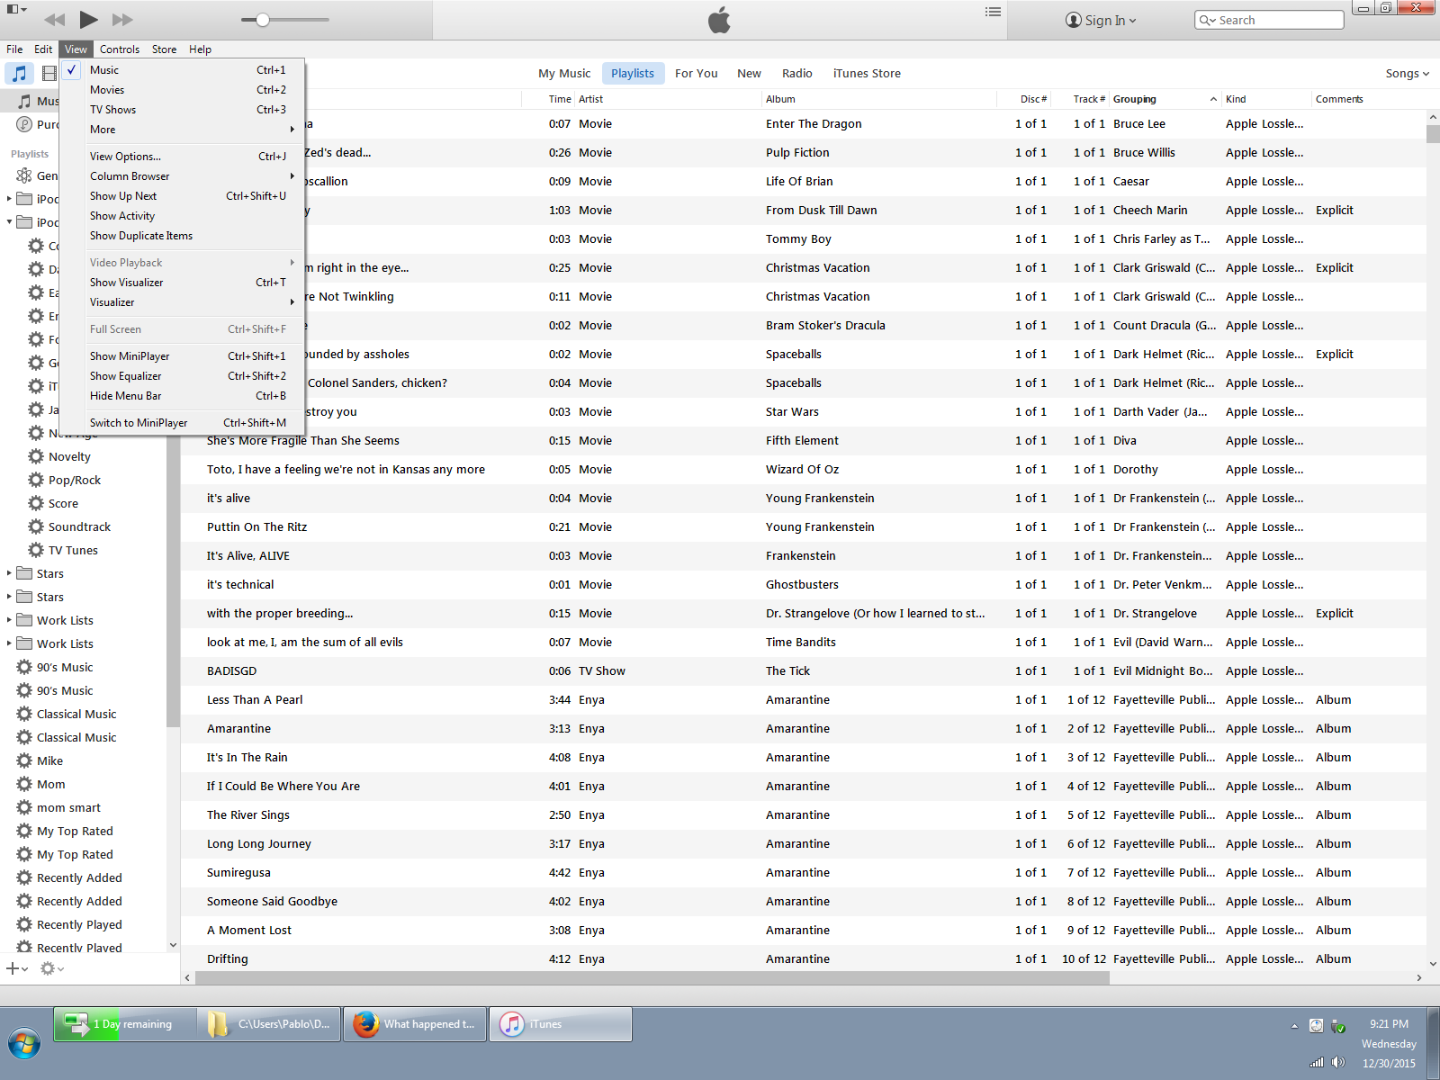1440x1080 pixels.
Task: Open the iTunes Store link
Action: (866, 72)
